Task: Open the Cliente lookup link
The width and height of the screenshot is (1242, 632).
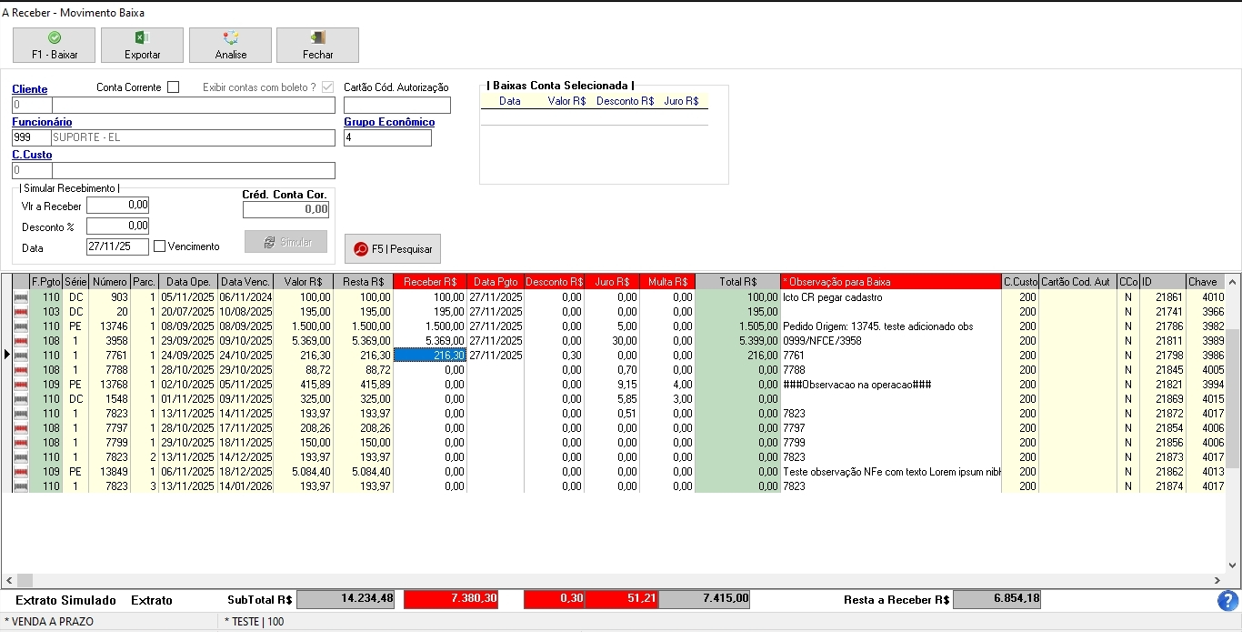Action: point(30,89)
